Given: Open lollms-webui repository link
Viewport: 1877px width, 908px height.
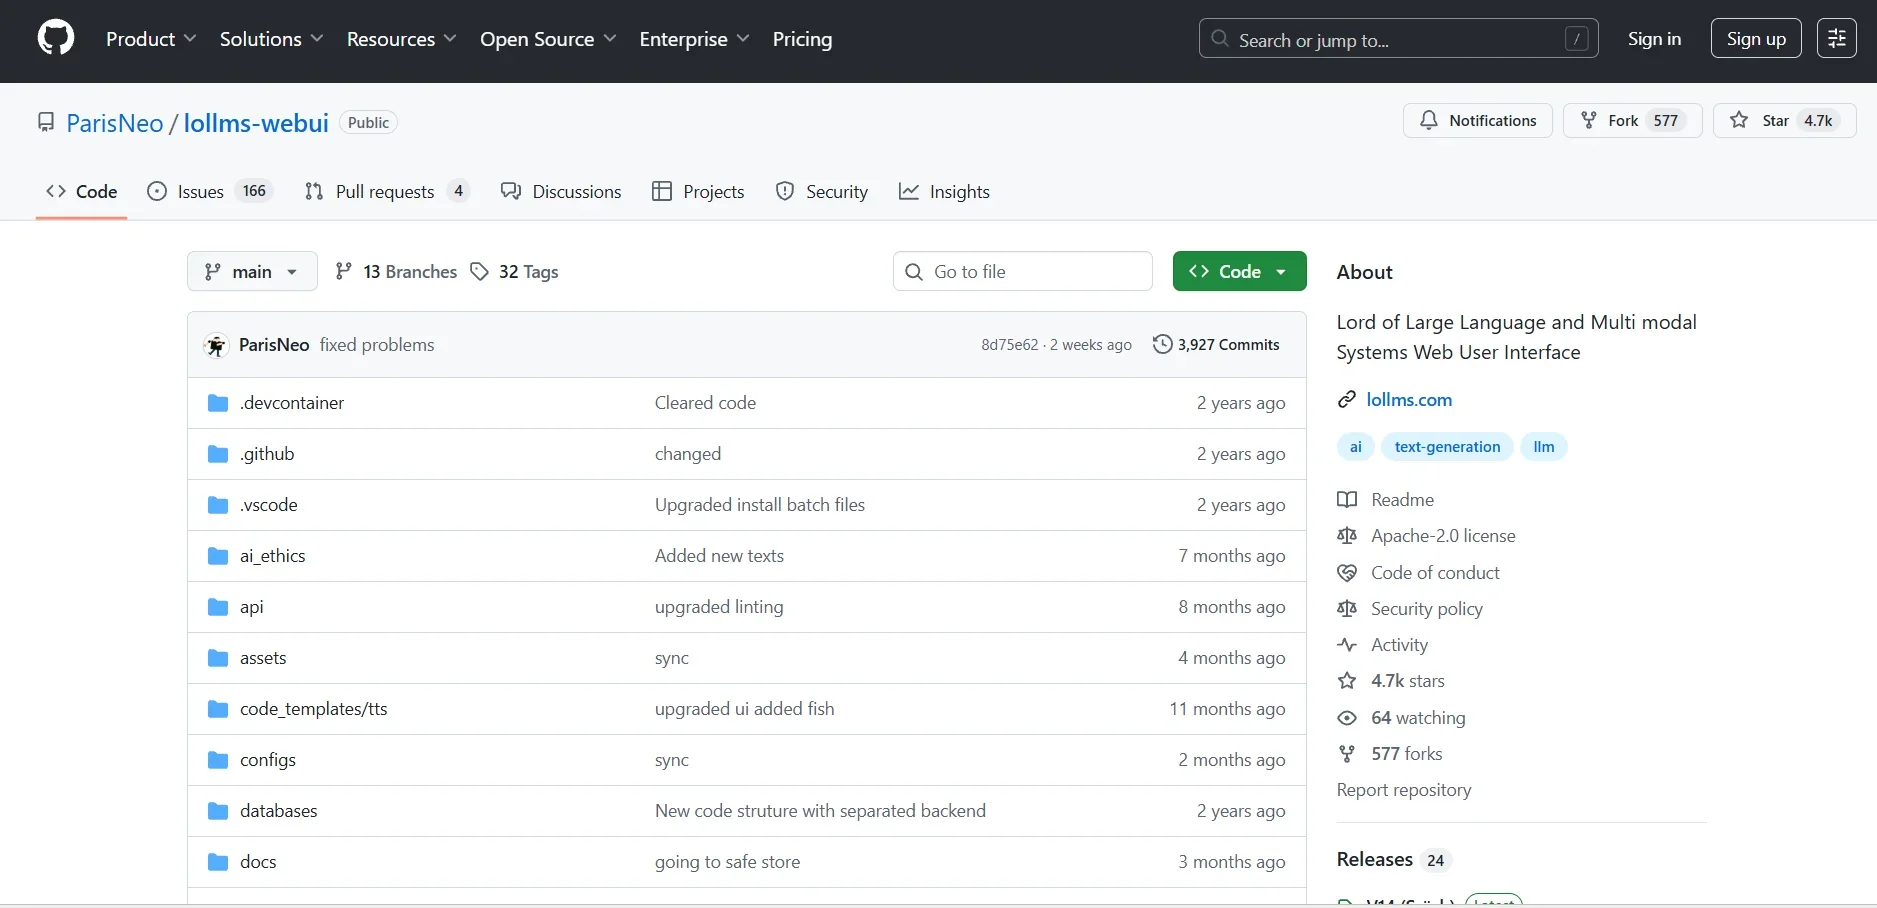Looking at the screenshot, I should (x=256, y=123).
